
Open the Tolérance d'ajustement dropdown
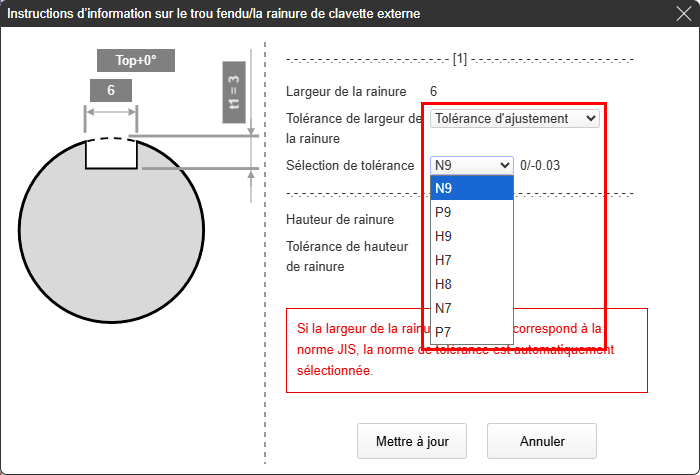coord(515,119)
